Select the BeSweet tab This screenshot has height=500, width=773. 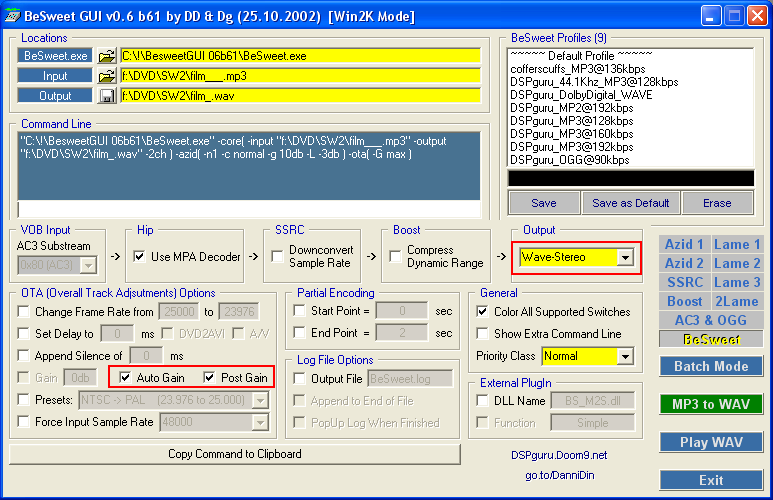711,339
